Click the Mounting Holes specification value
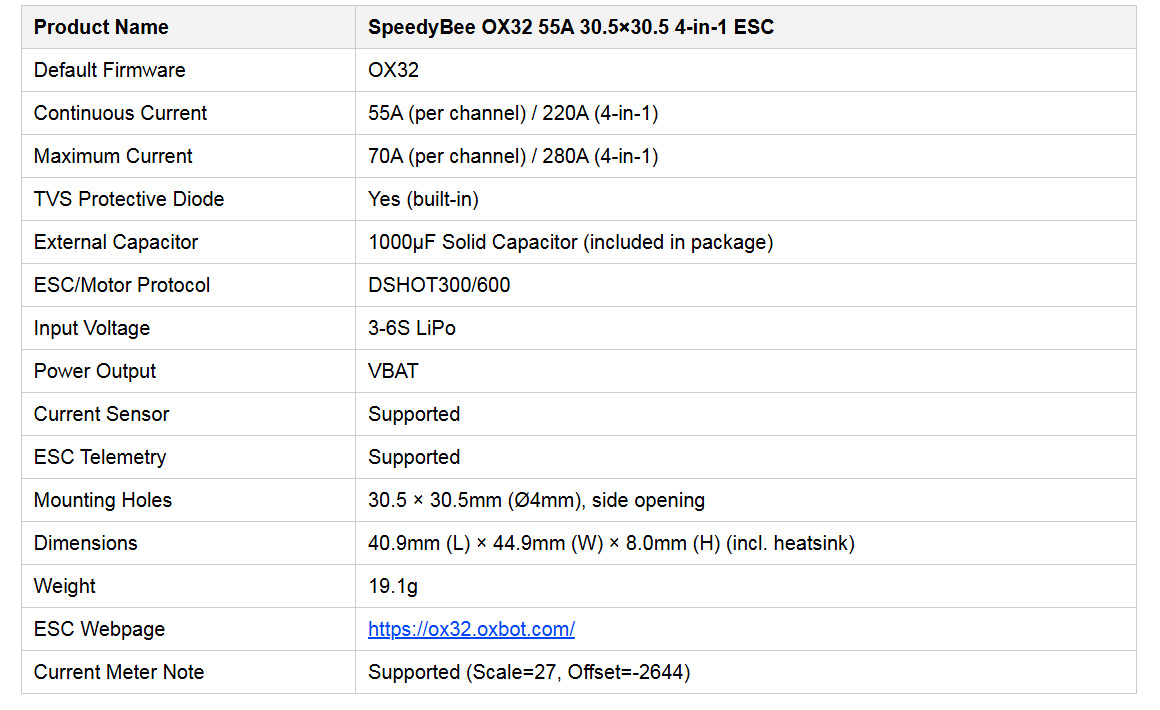1160x710 pixels. point(536,501)
